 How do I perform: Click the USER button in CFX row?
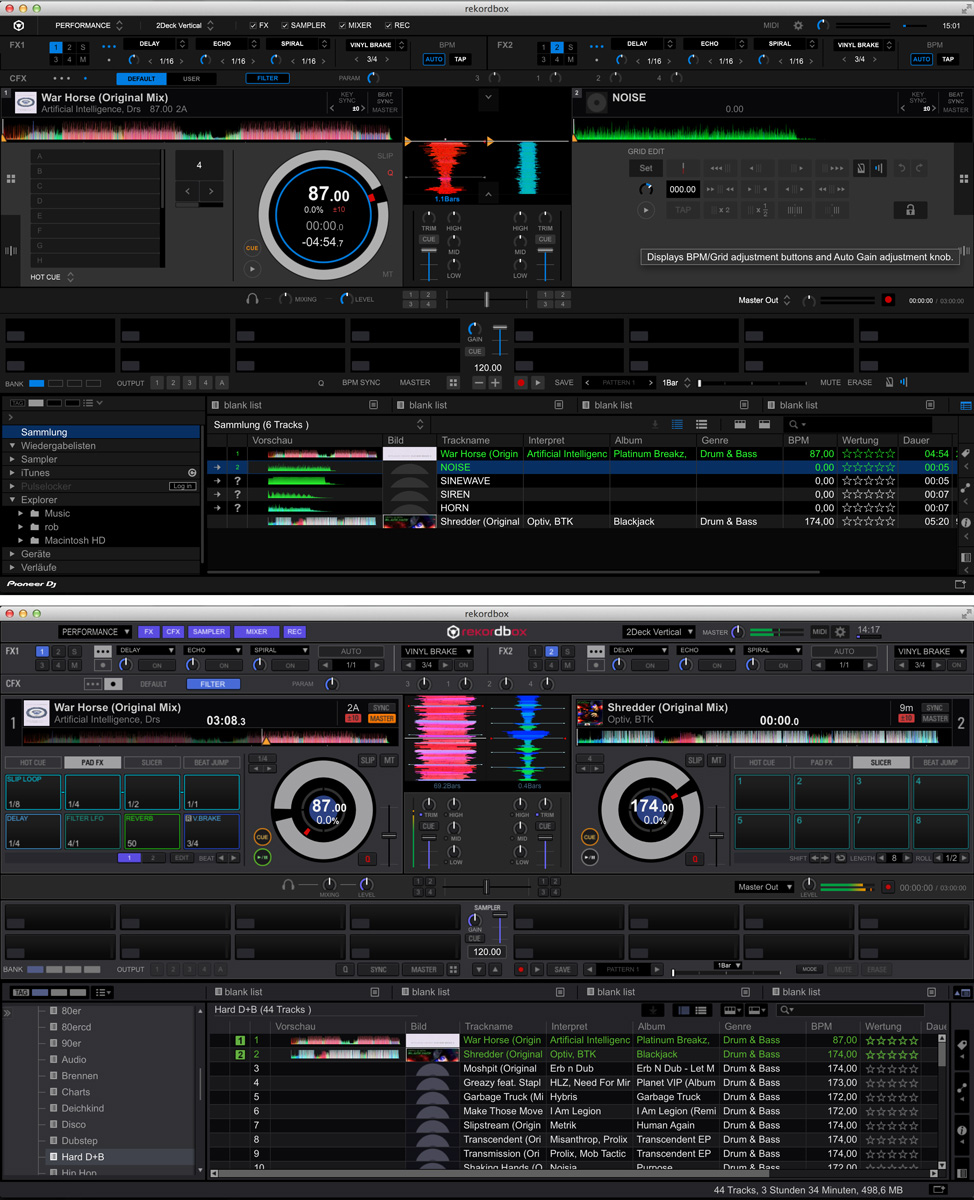[191, 78]
